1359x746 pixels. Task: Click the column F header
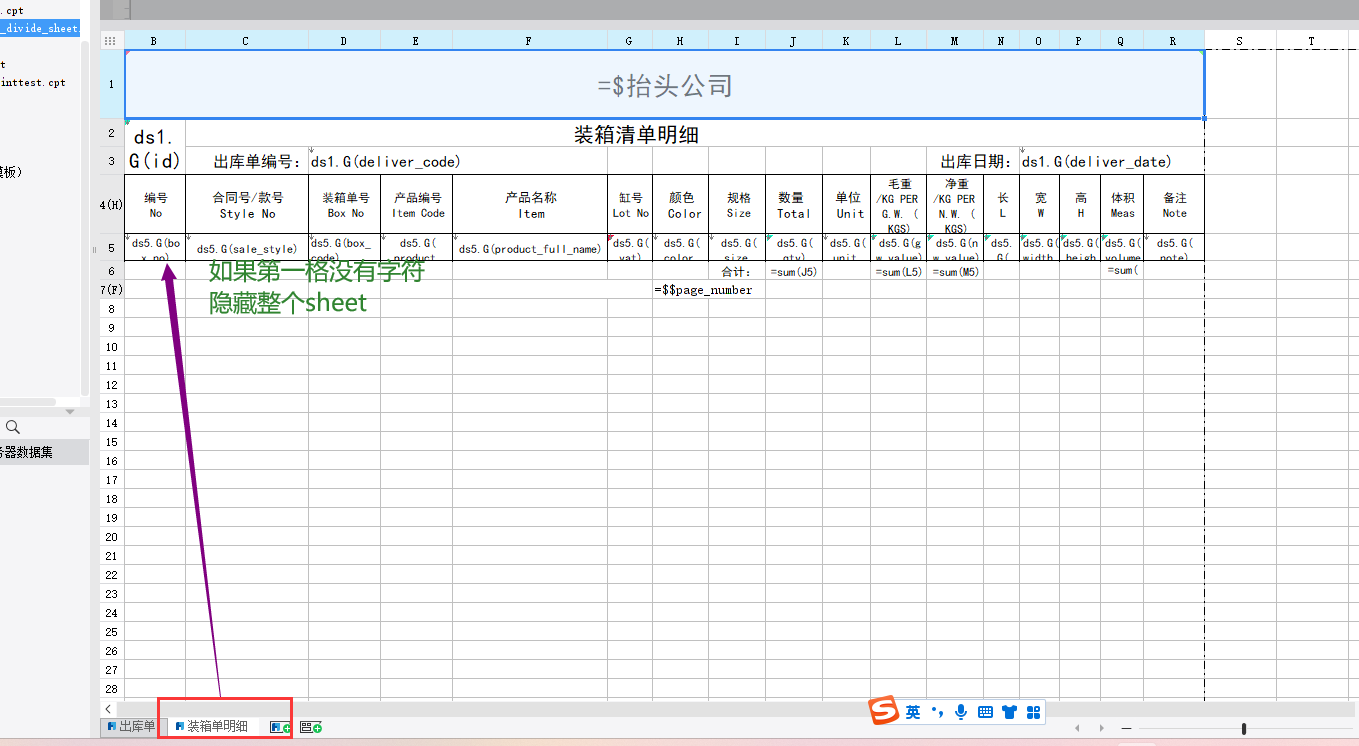click(x=529, y=41)
